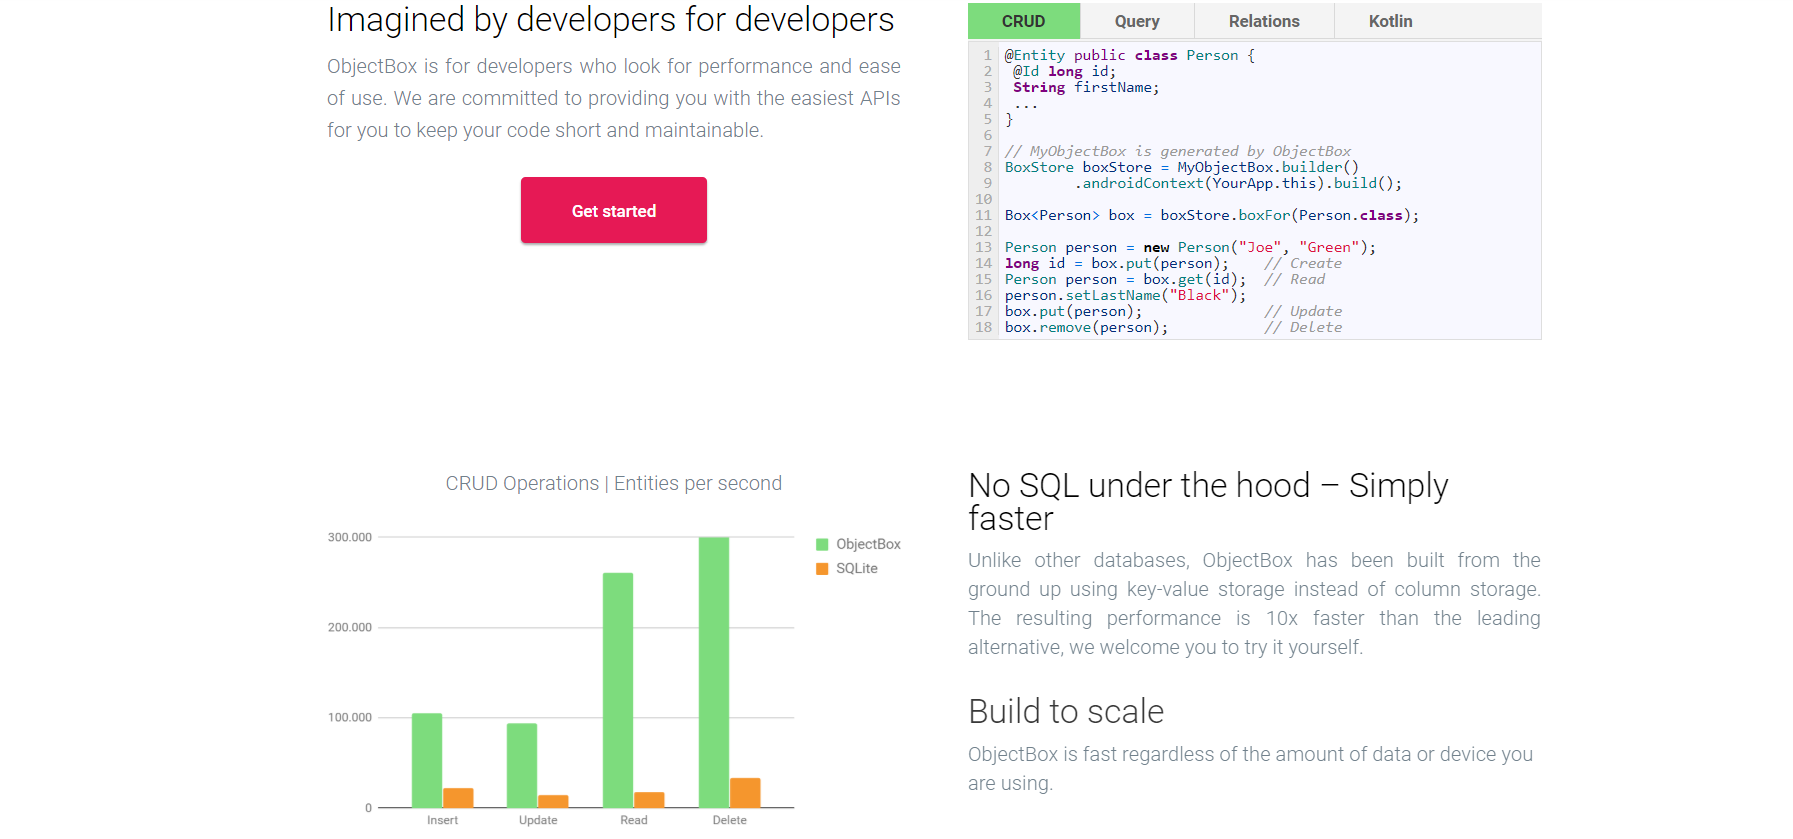Click the green Read bar in chart
Viewport: 1793px width, 839px height.
pos(618,690)
